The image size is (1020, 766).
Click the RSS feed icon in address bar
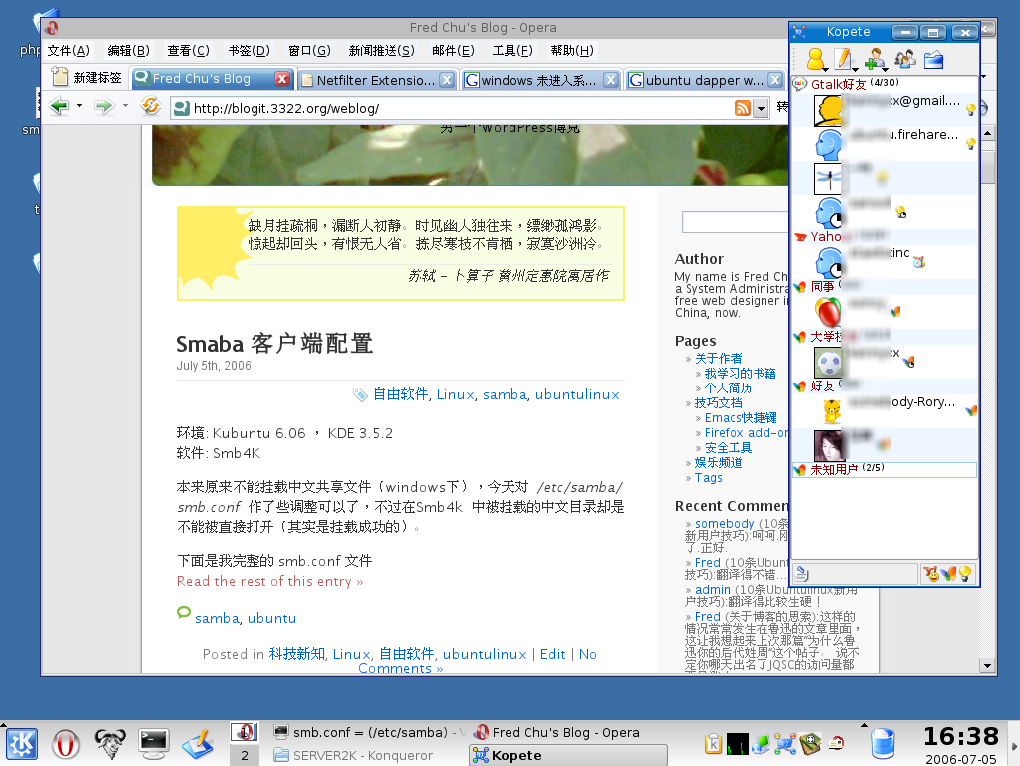743,108
